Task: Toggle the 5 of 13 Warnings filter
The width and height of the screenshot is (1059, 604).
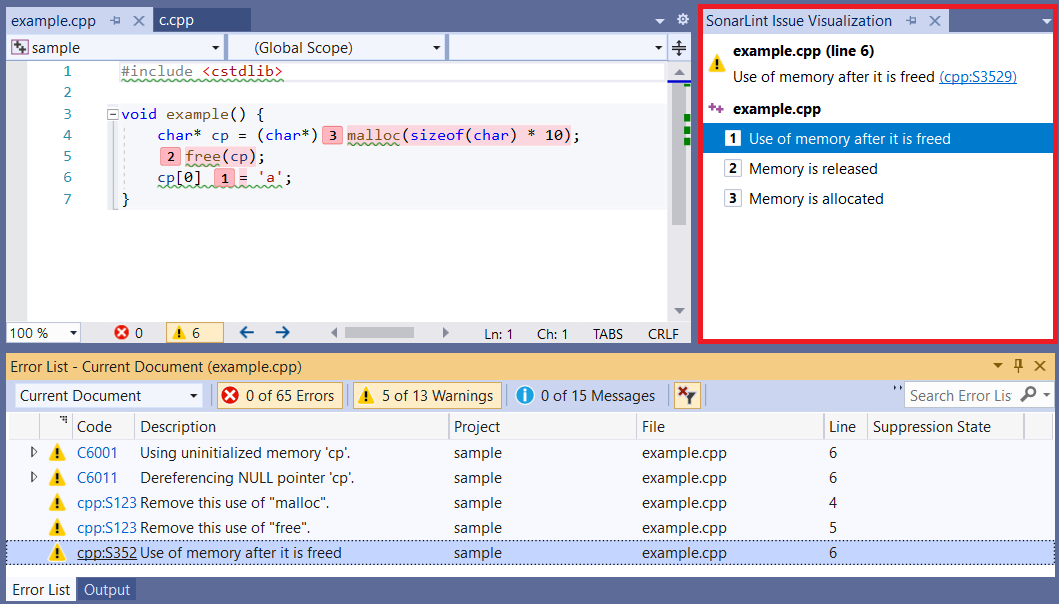Action: 427,395
